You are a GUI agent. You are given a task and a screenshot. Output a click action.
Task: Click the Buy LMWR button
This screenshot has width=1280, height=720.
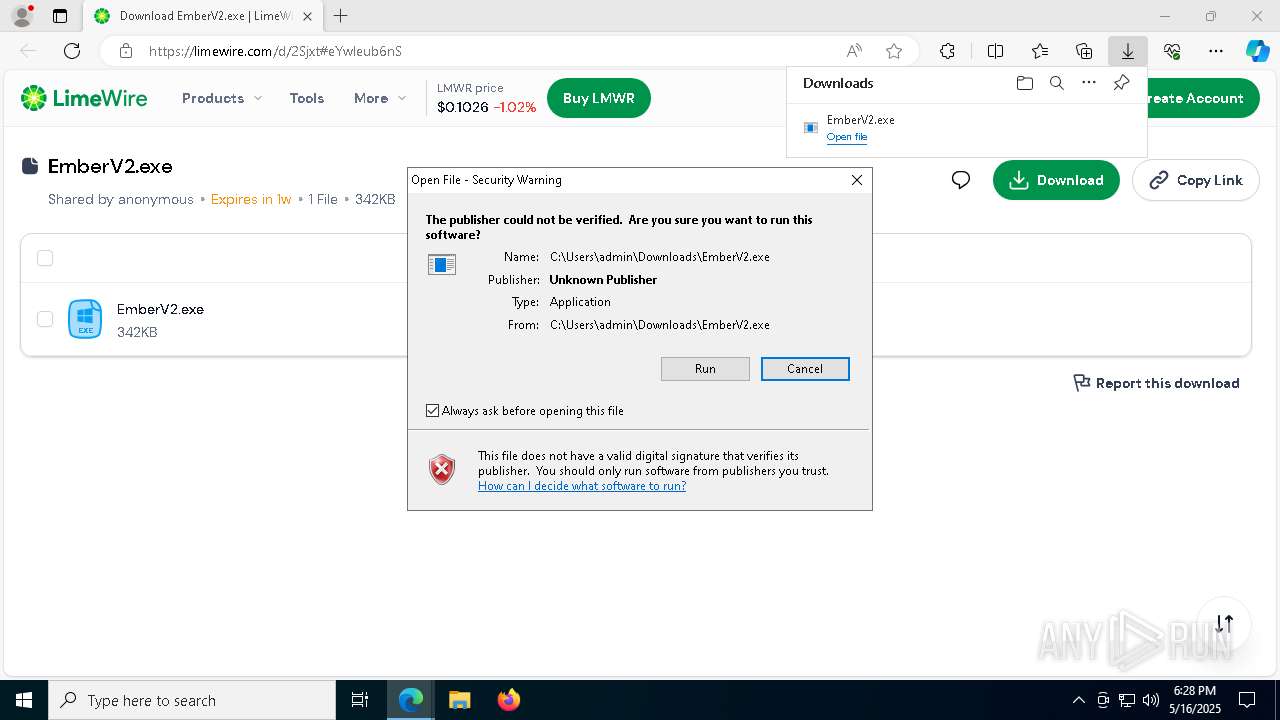click(599, 98)
